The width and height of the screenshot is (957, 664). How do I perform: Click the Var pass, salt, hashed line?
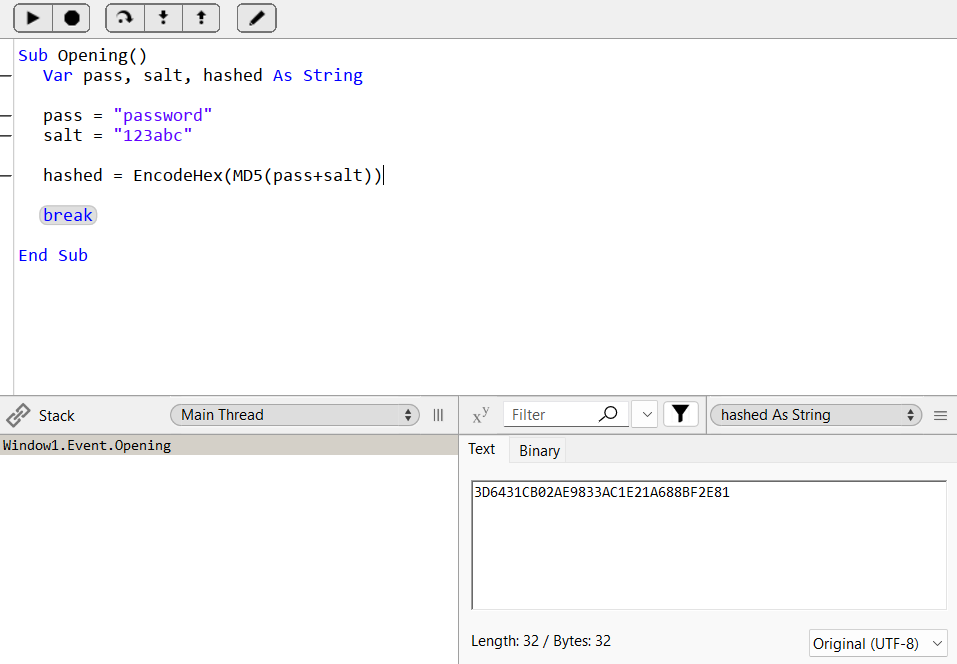point(203,76)
